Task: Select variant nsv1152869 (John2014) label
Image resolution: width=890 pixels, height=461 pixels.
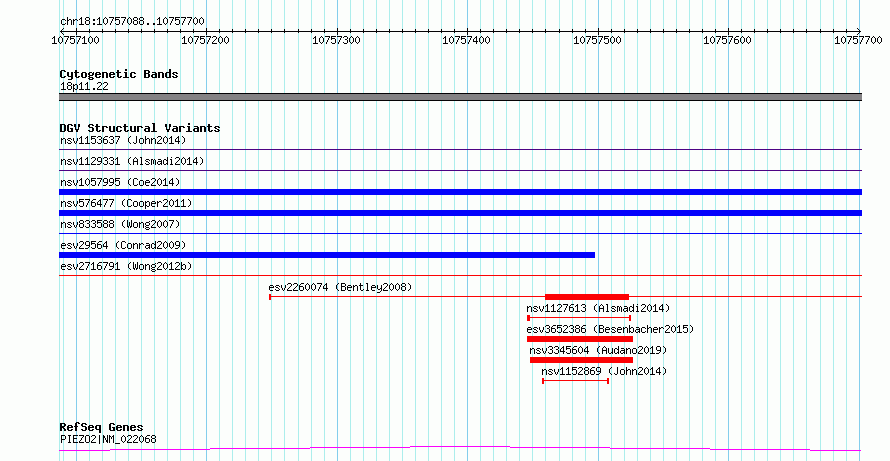Action: 604,371
